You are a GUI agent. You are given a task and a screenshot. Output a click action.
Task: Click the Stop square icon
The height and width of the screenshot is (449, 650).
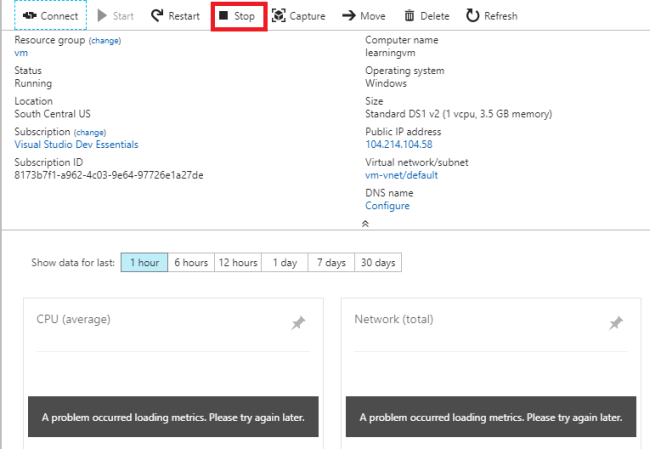coord(224,16)
